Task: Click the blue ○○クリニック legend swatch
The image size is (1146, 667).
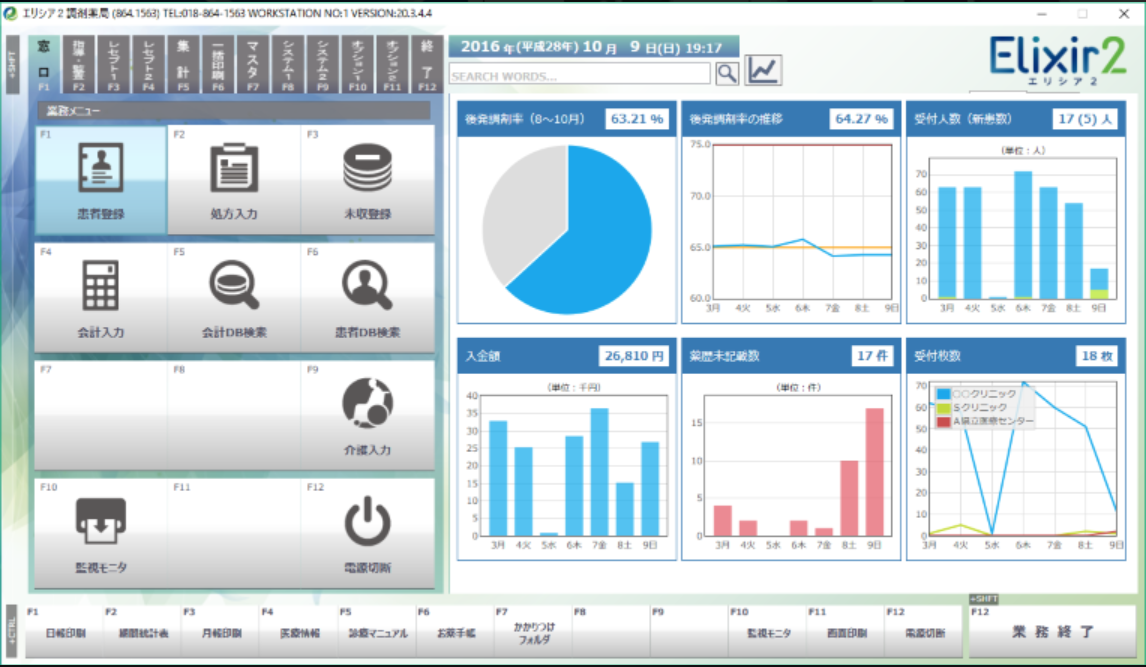Action: [944, 394]
